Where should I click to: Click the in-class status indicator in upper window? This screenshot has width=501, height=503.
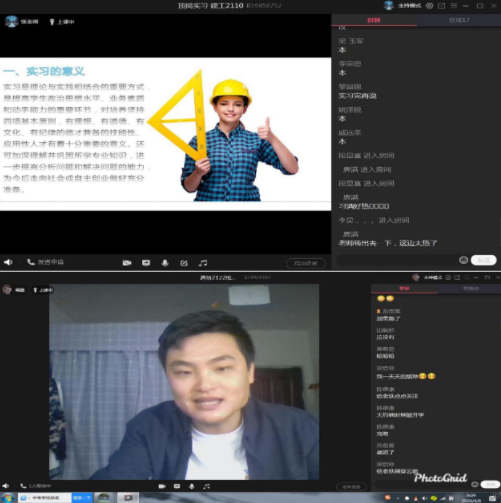[x=62, y=22]
